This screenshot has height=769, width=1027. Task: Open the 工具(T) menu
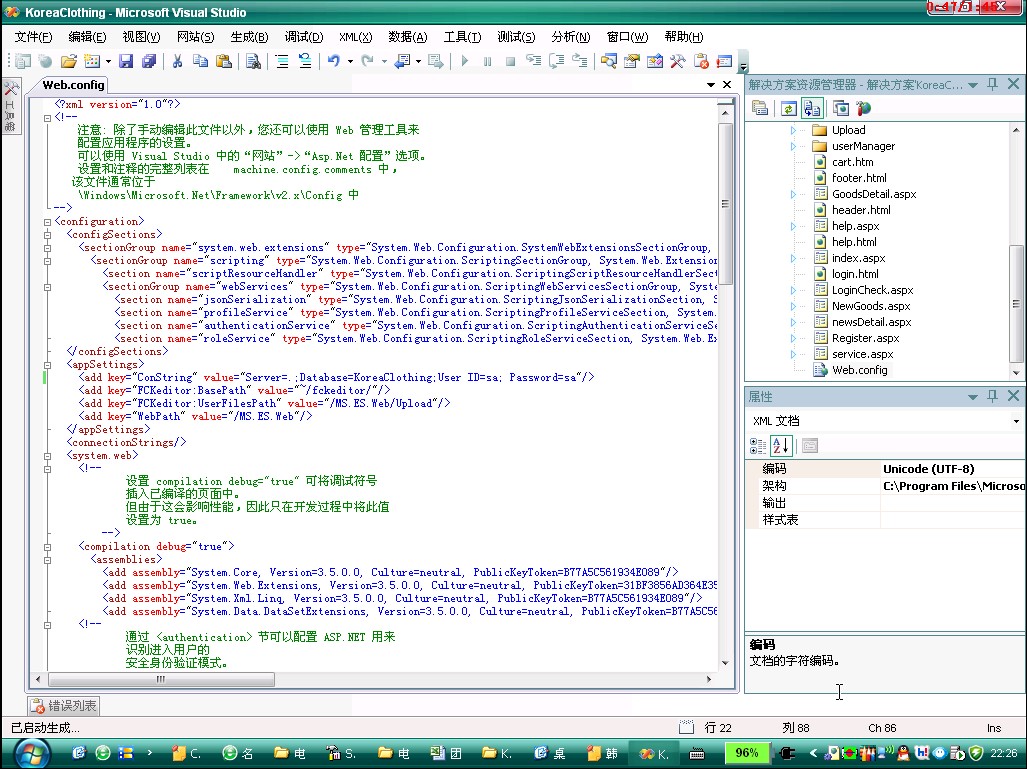tap(462, 37)
